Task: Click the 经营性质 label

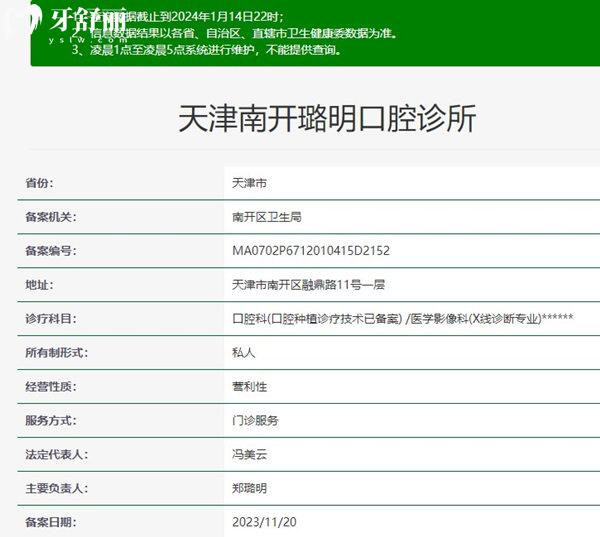Action: [x=51, y=387]
